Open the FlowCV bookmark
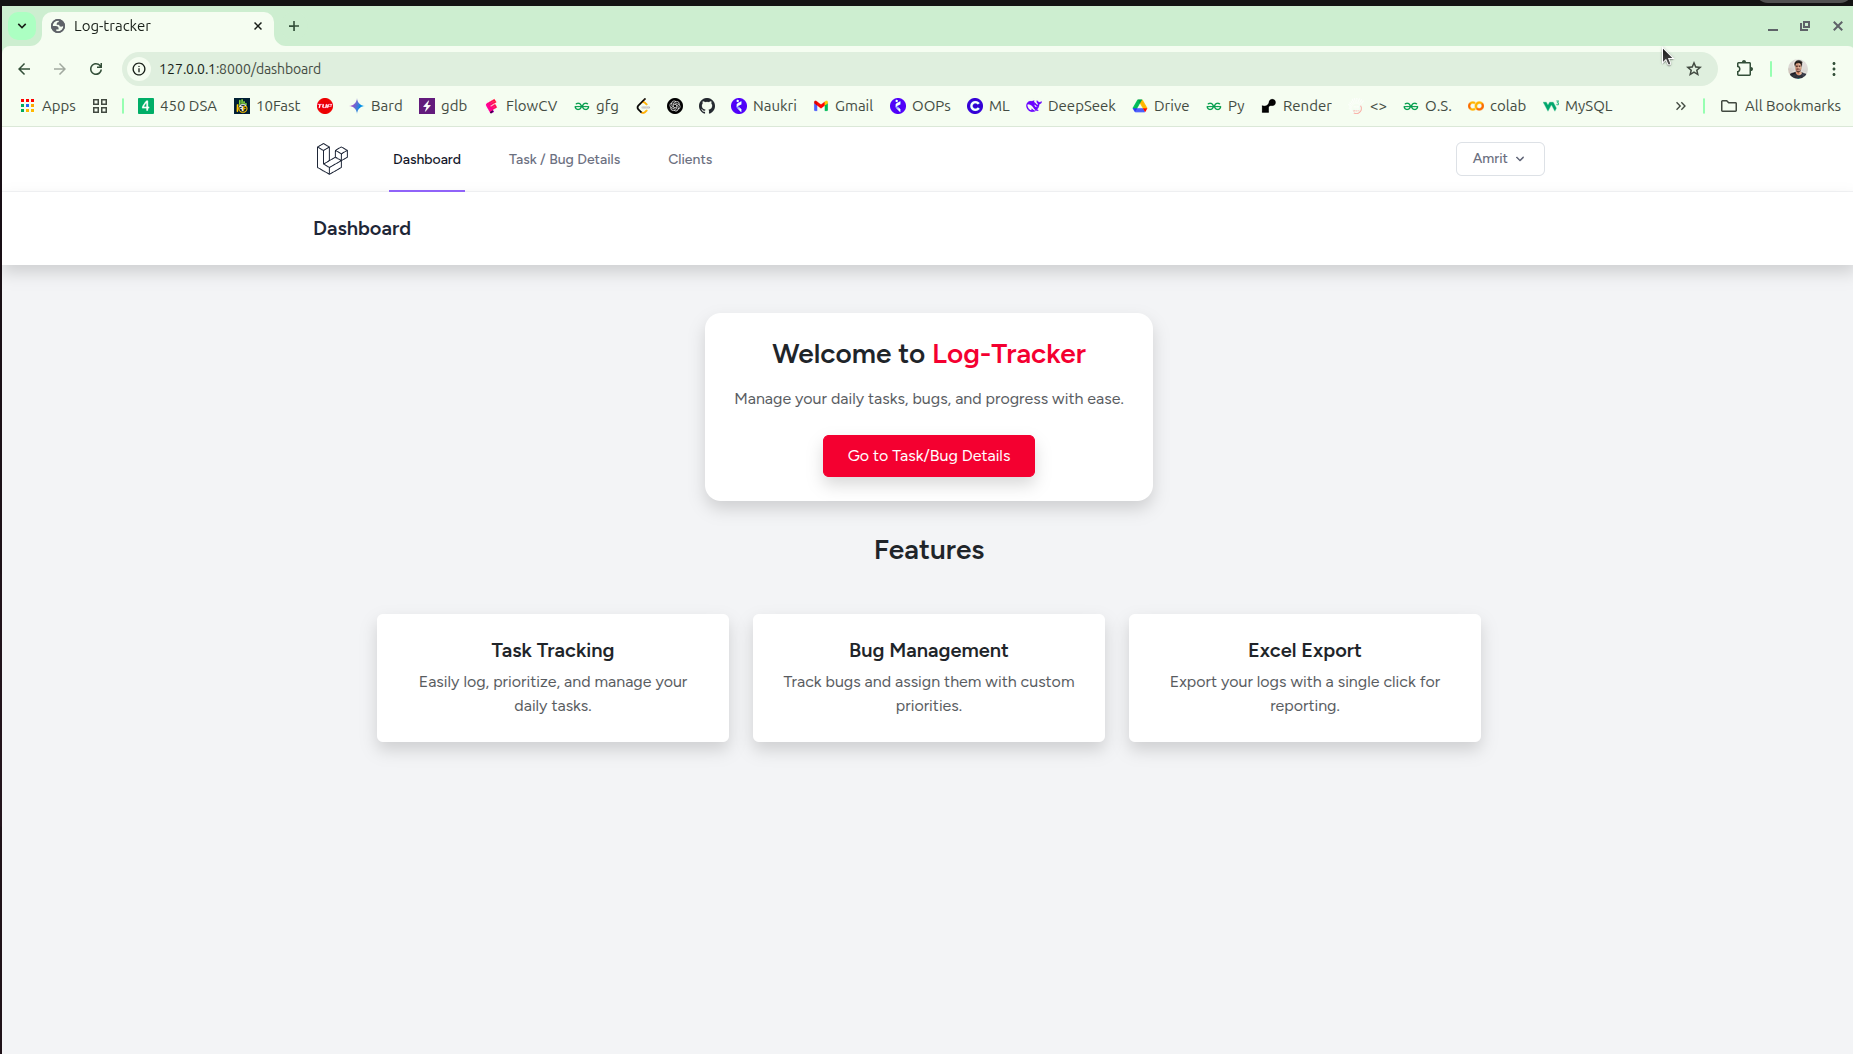Screen dimensions: 1853x1054 click(x=521, y=106)
